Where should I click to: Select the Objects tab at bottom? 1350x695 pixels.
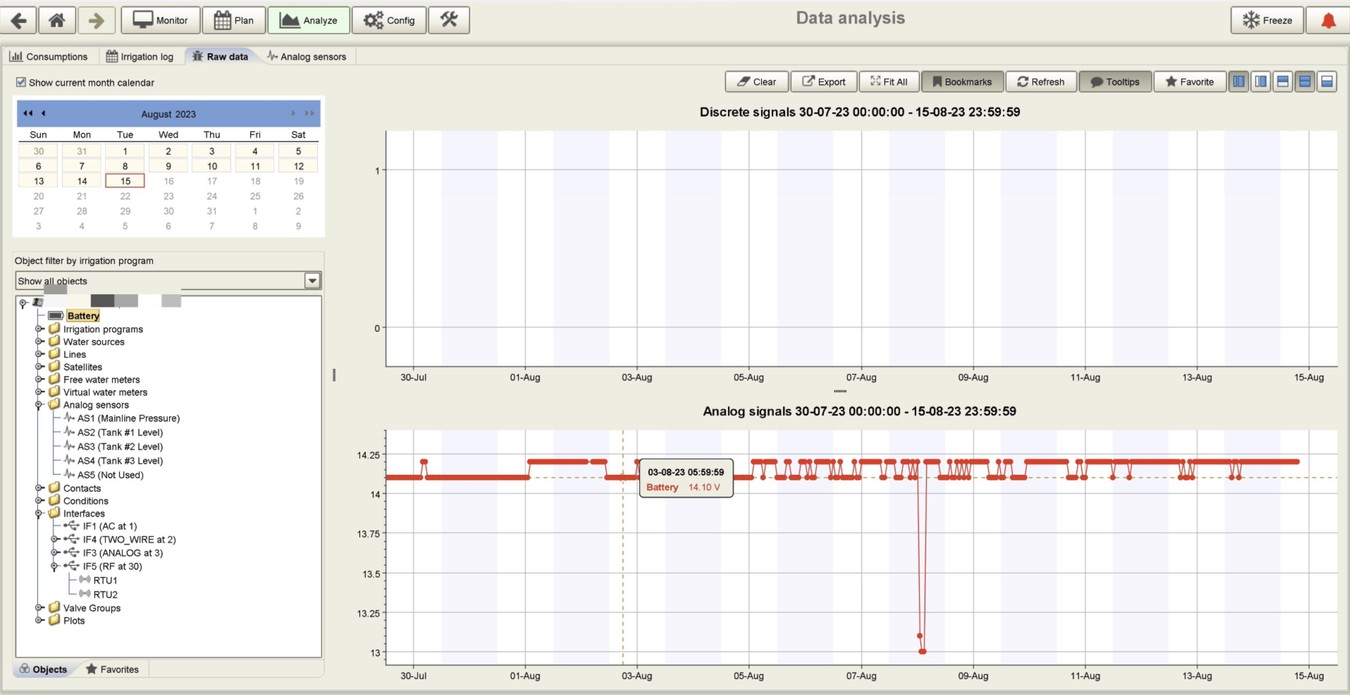click(43, 669)
